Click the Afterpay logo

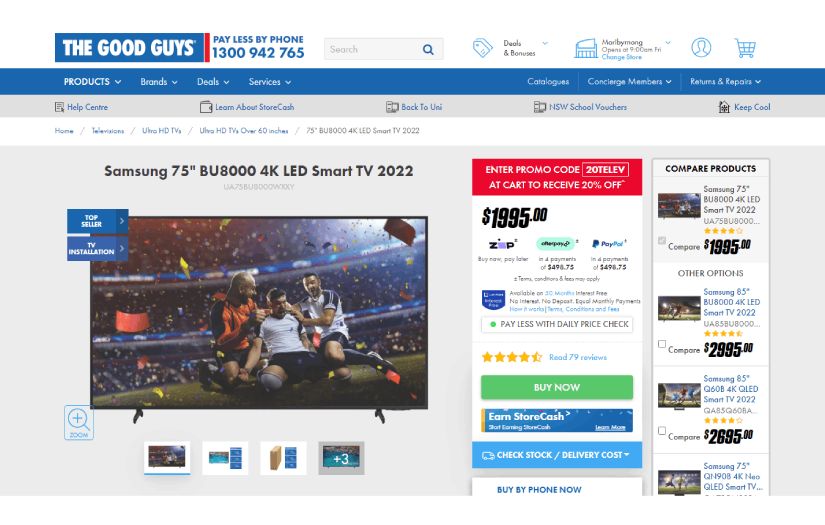556,244
